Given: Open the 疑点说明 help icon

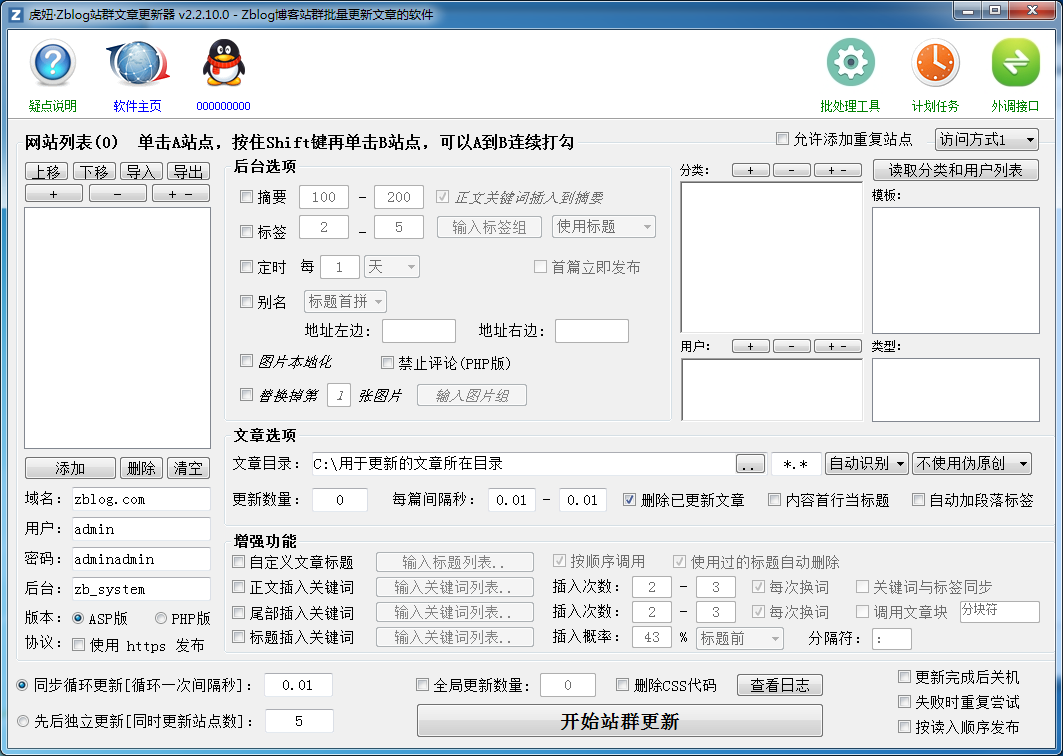Looking at the screenshot, I should coord(52,63).
